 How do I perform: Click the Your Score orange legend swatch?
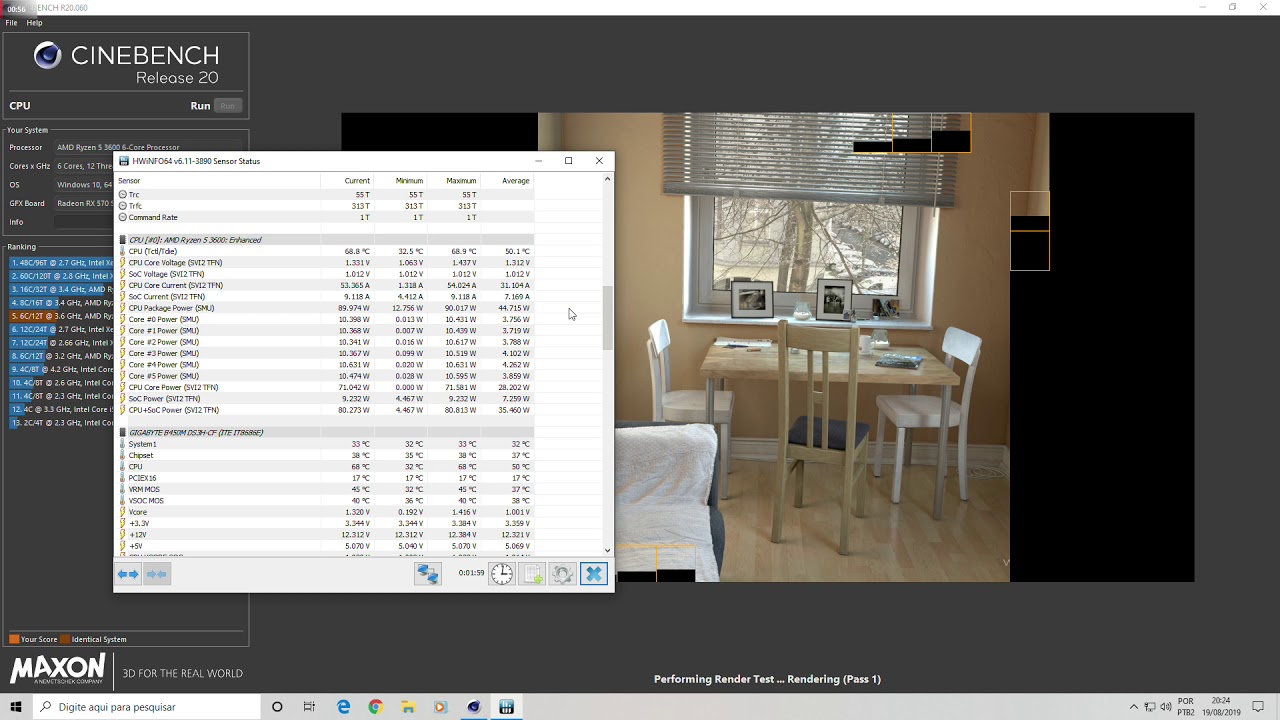(14, 639)
